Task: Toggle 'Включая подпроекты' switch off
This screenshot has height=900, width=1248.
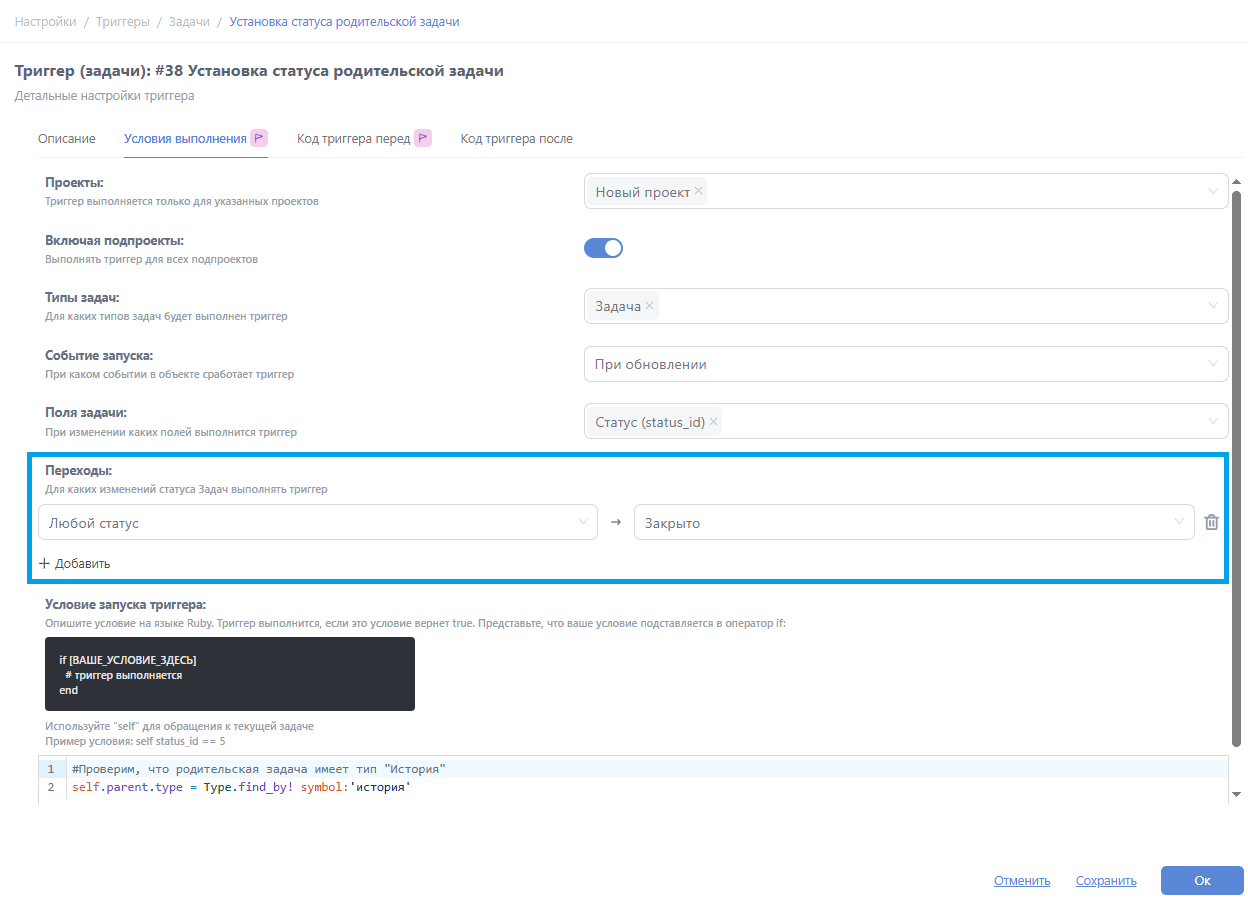Action: point(603,248)
